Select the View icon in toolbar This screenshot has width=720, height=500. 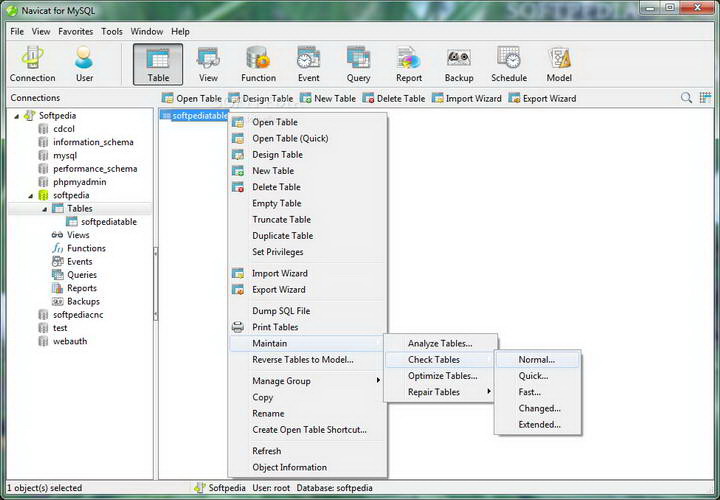click(208, 64)
